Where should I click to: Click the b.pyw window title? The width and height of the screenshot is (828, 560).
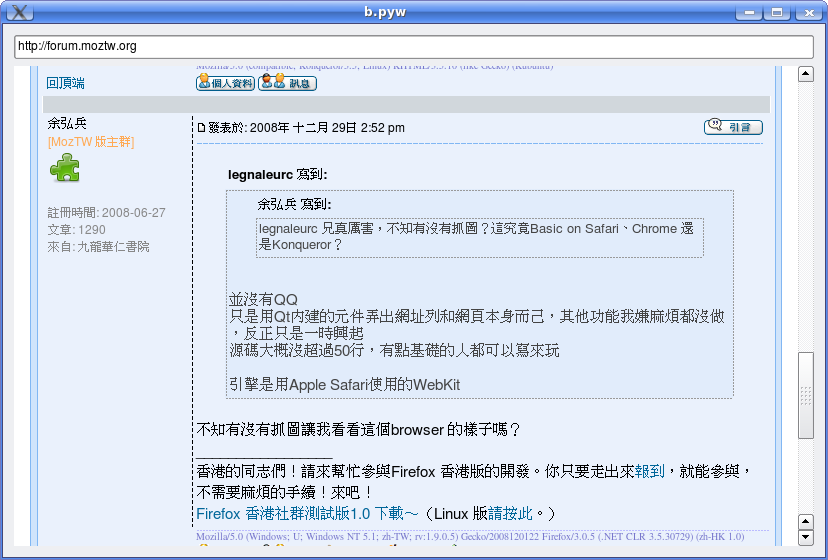click(x=385, y=12)
